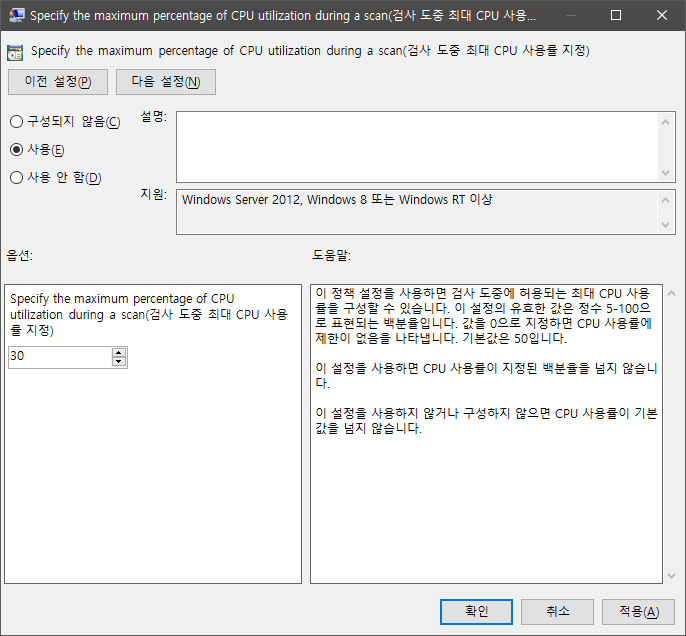Click the title bar application icon
686x636 pixels.
click(16, 15)
